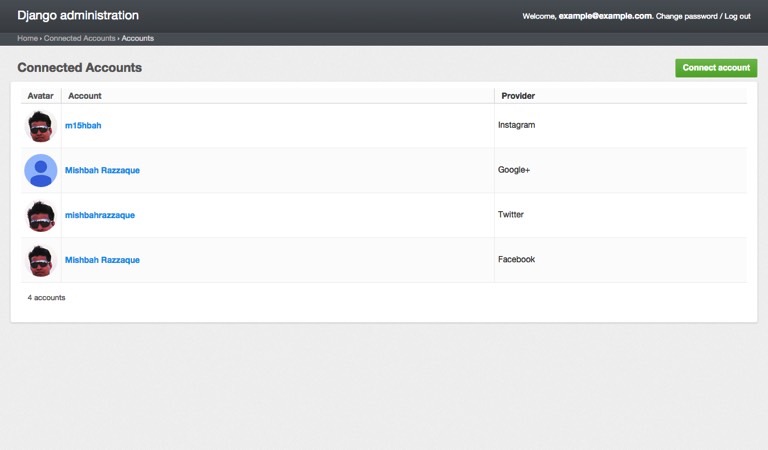Click the avatar for mishbahrazzaque Twitter account

40,215
